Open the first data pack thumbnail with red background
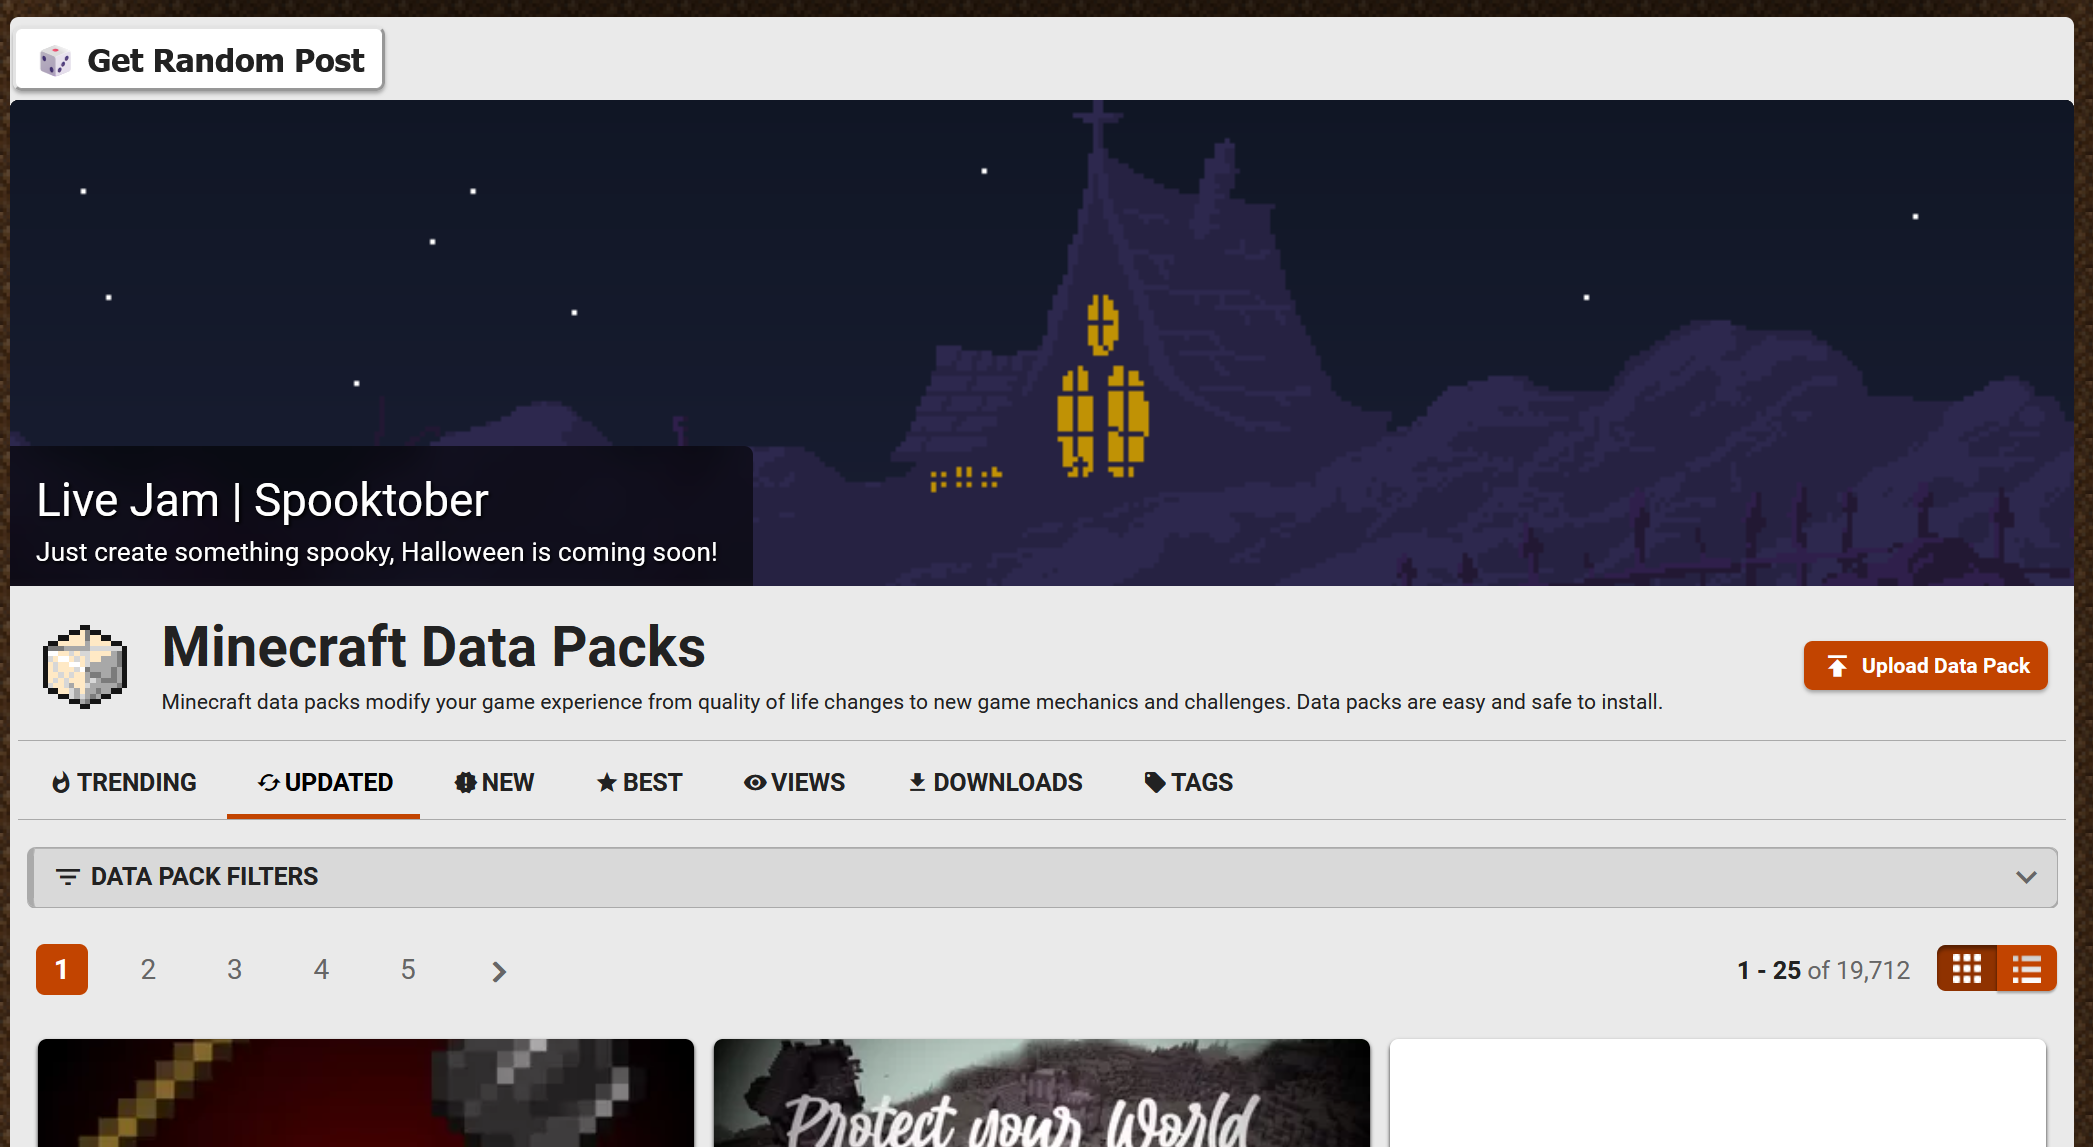The height and width of the screenshot is (1147, 2093). (366, 1093)
